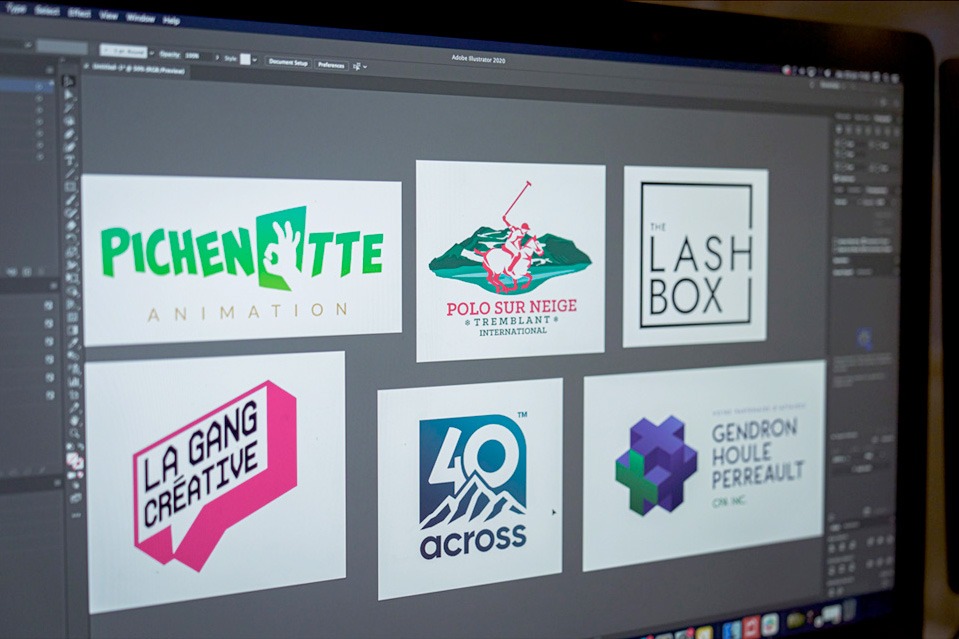Click the Edit Toolbar three-dots icon

click(75, 515)
